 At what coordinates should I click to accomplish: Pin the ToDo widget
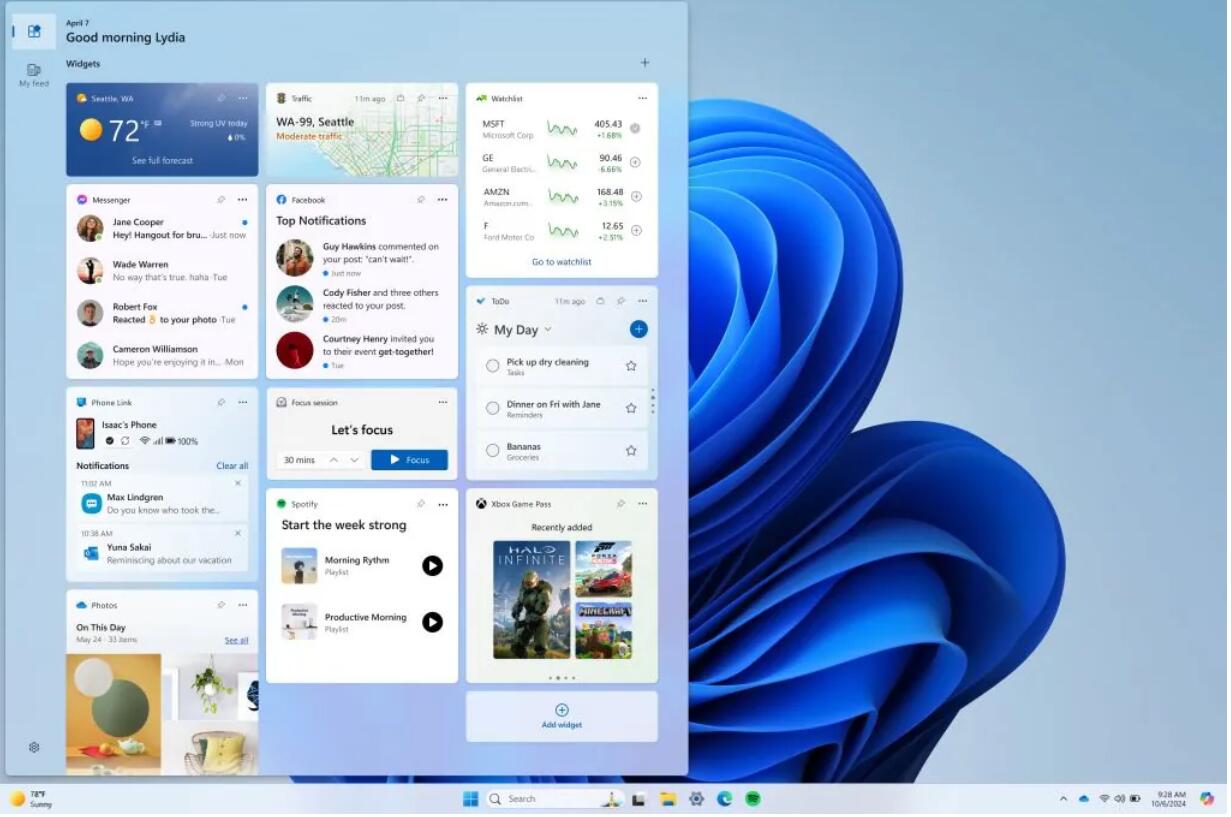[622, 301]
